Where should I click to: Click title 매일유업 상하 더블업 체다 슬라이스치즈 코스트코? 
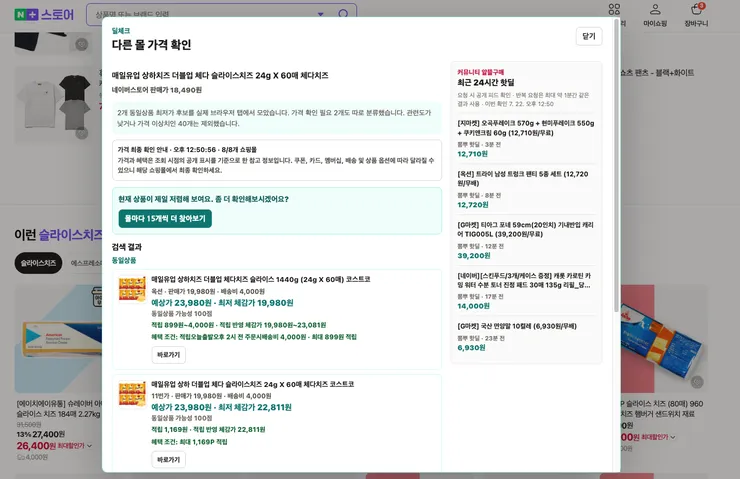point(252,384)
